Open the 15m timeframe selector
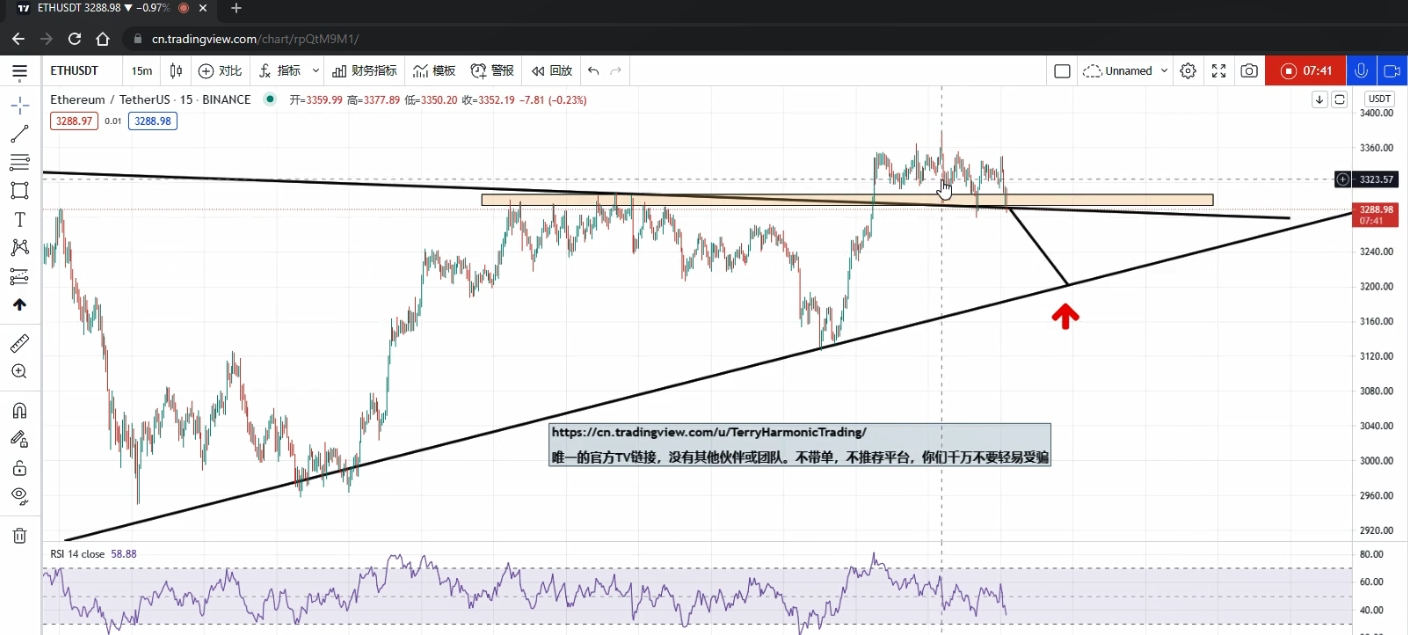This screenshot has width=1408, height=635. 142,71
